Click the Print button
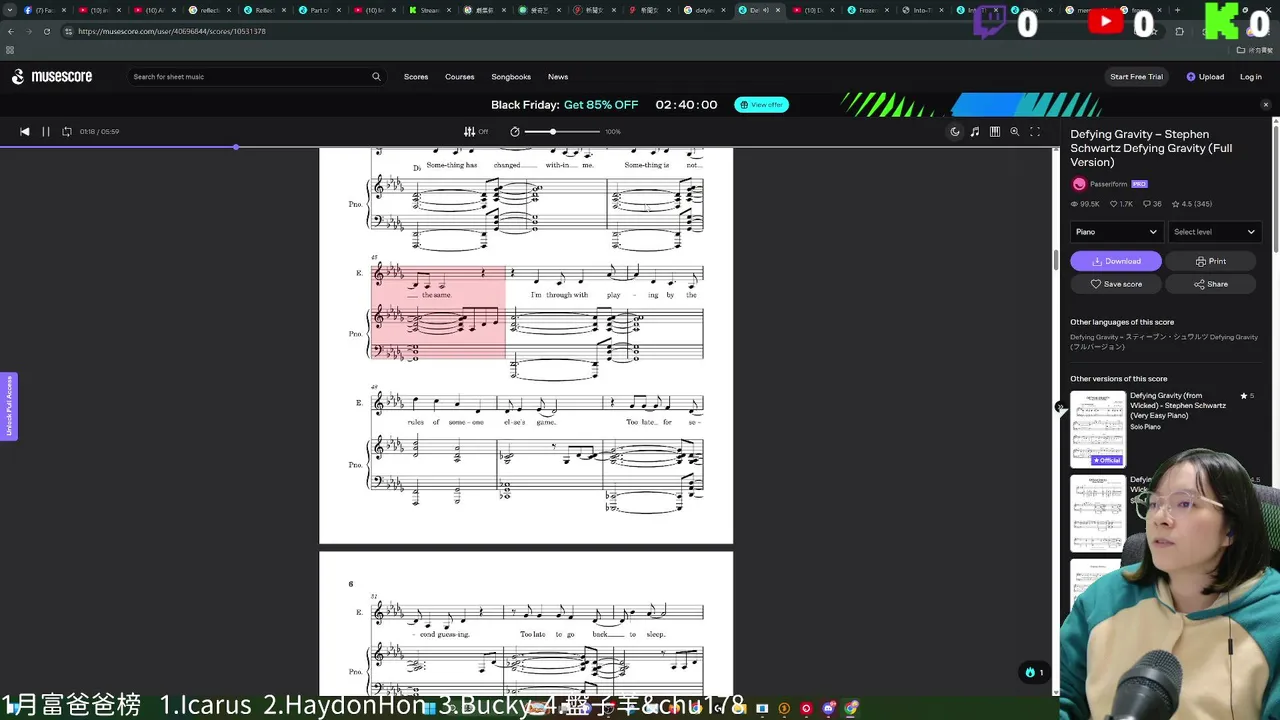The width and height of the screenshot is (1280, 720). click(1210, 261)
